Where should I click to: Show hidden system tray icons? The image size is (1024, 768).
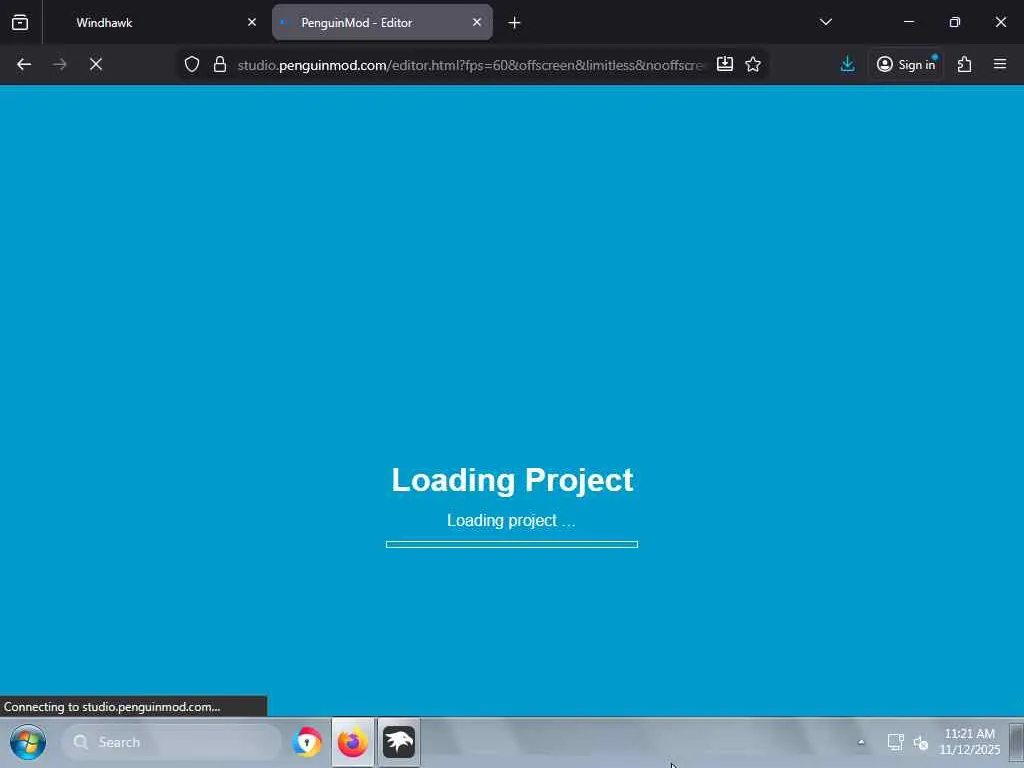pyautogui.click(x=861, y=743)
